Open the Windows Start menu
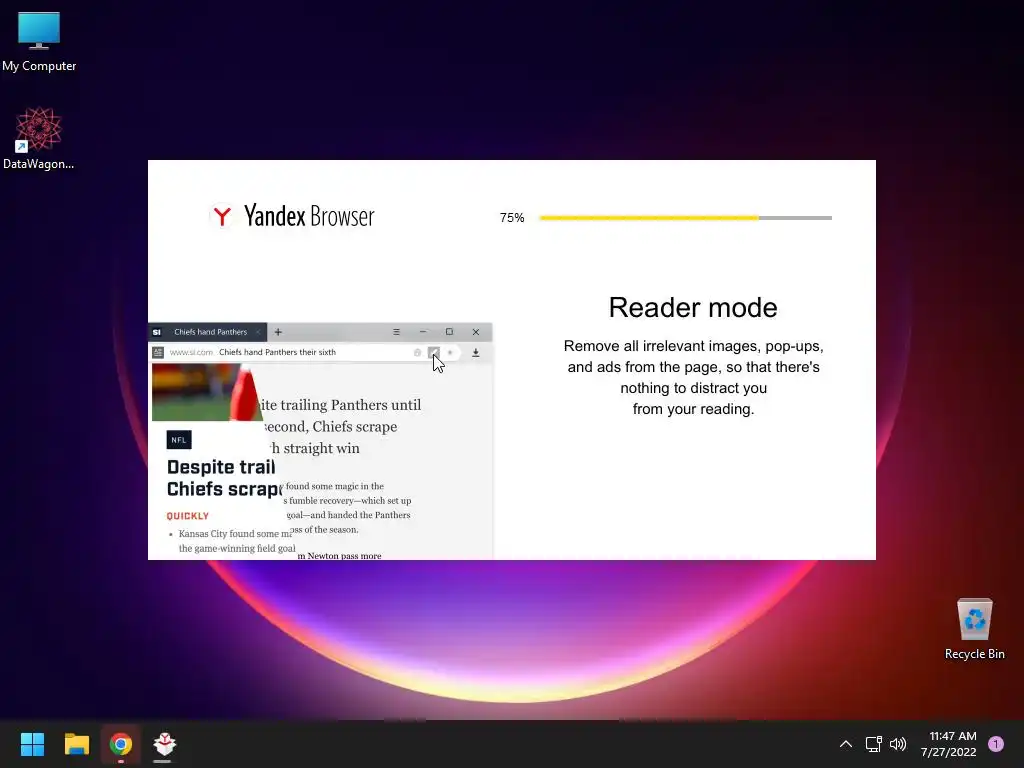 (32, 744)
